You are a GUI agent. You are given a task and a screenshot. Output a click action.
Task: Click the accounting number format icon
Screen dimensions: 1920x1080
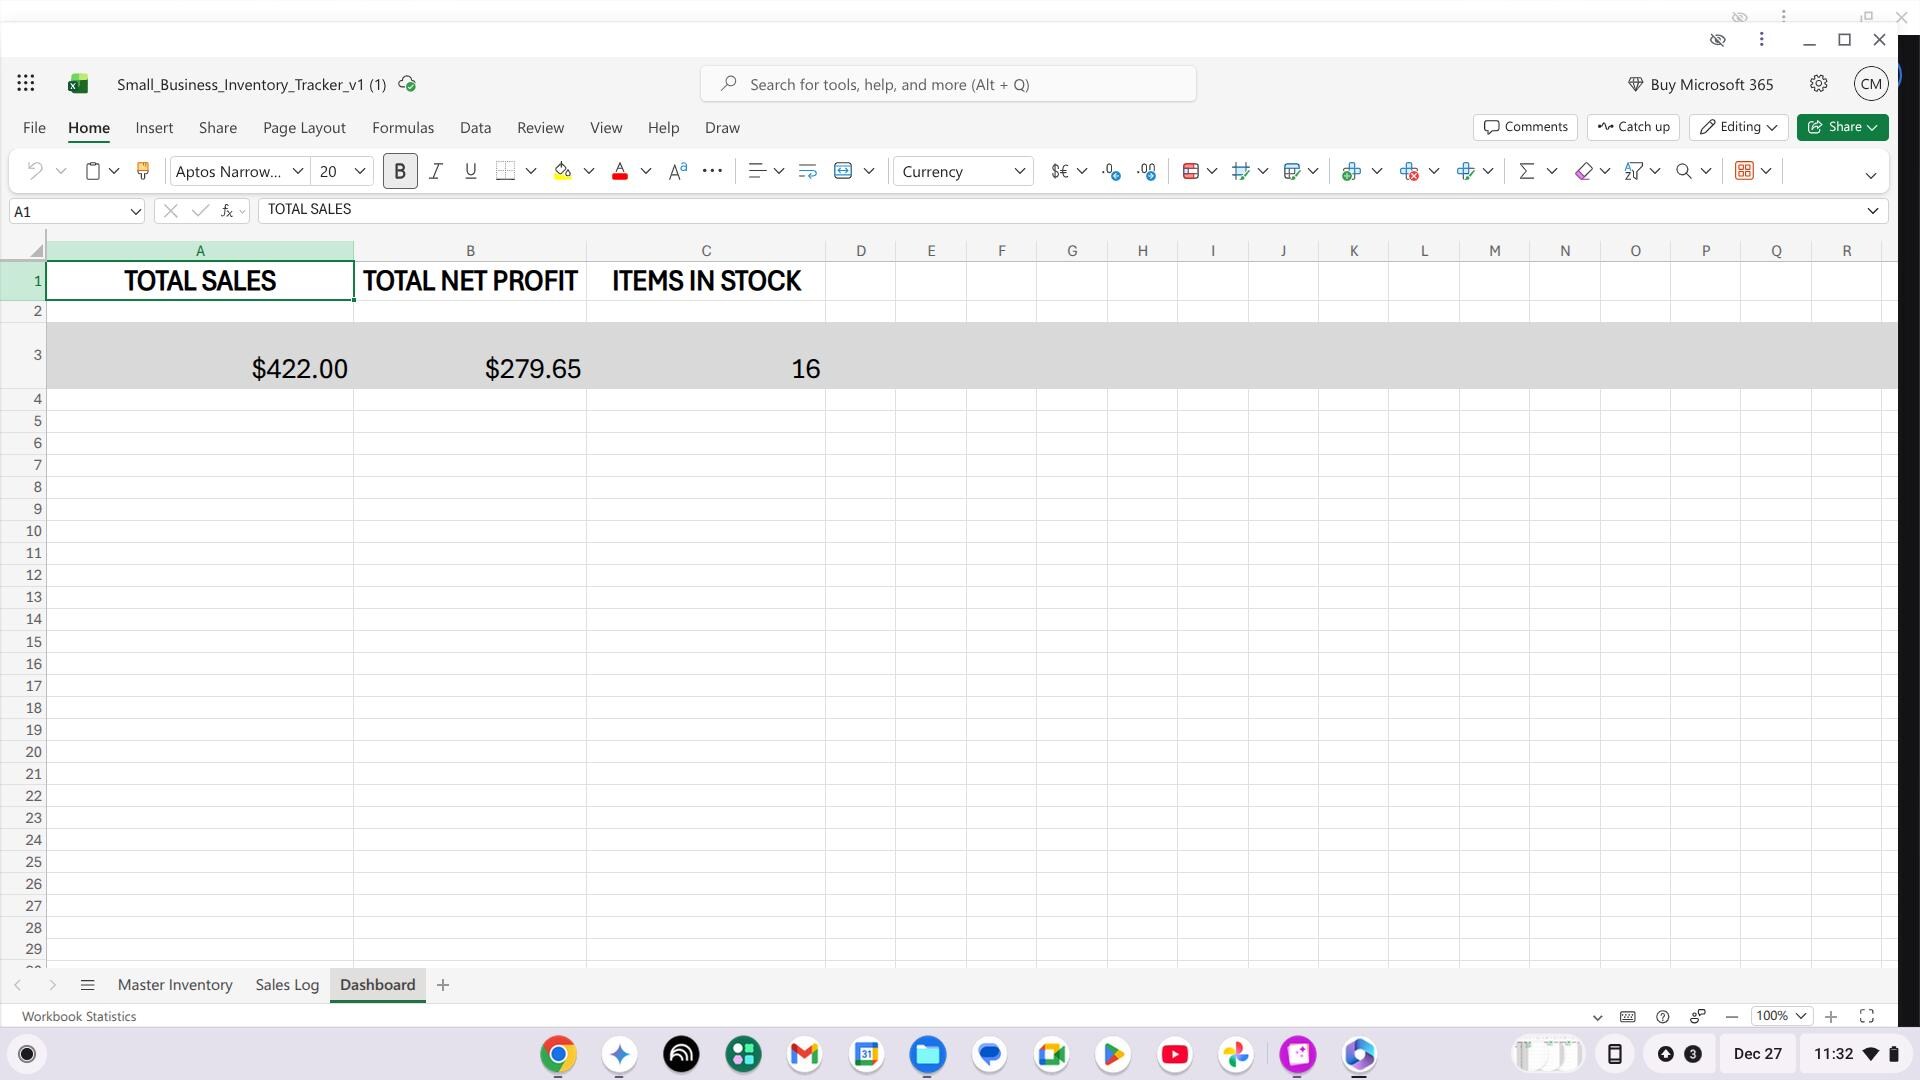tap(1060, 172)
